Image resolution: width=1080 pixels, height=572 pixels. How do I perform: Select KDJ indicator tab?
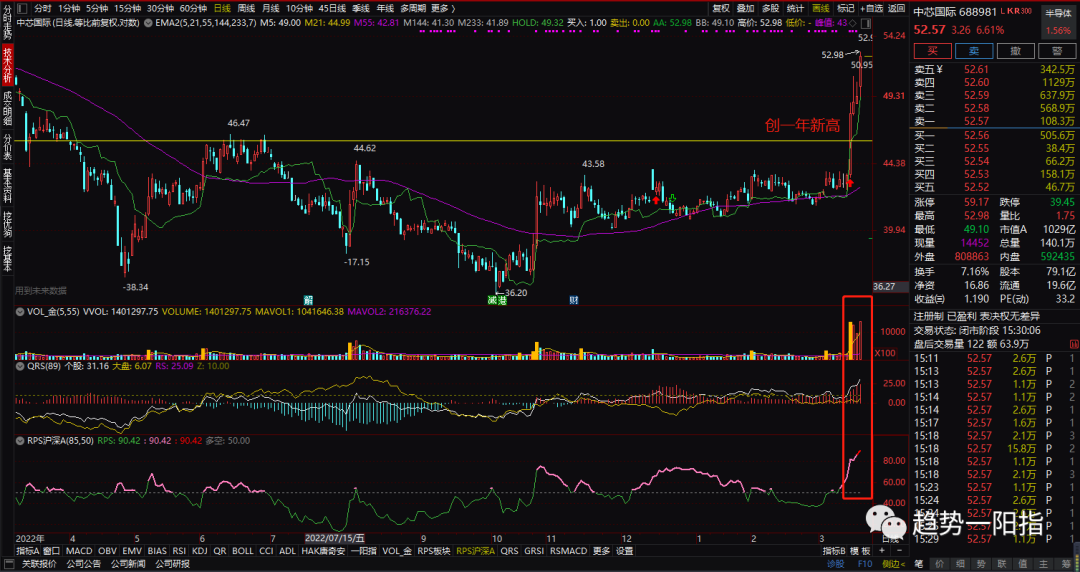point(200,551)
